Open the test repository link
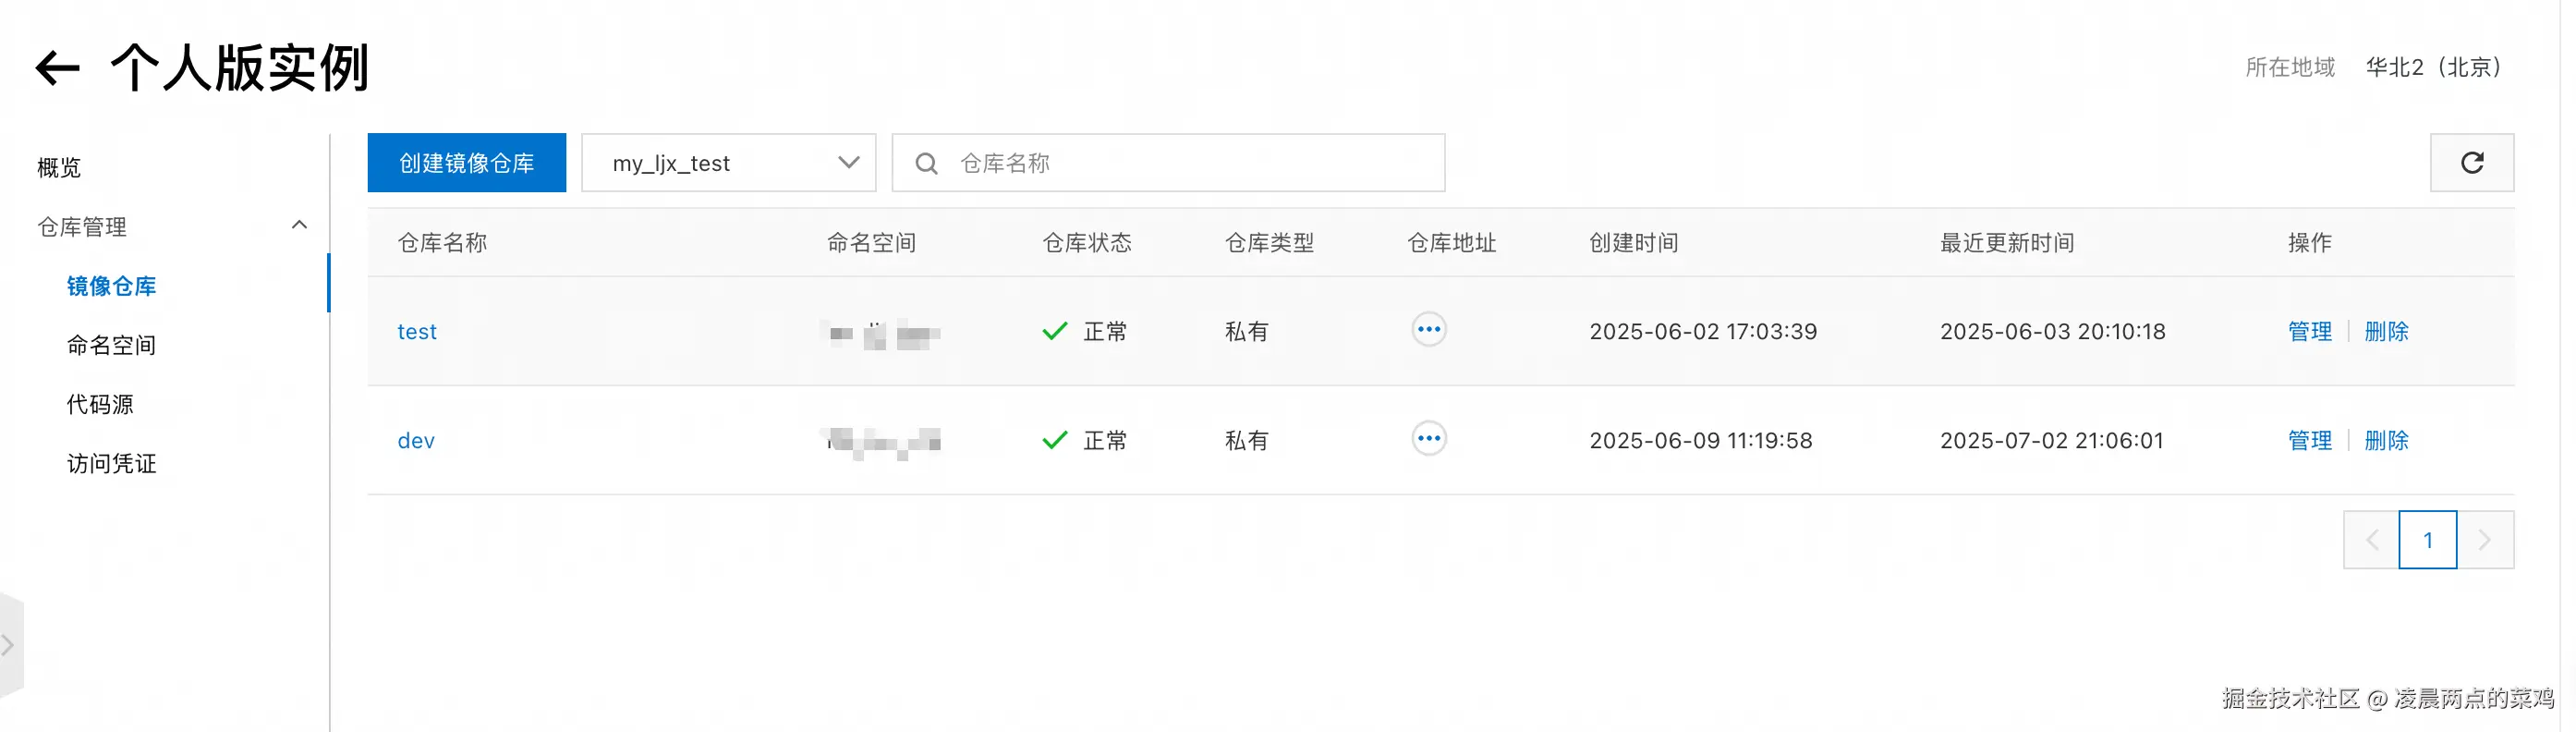Viewport: 2576px width, 732px height. (x=417, y=331)
